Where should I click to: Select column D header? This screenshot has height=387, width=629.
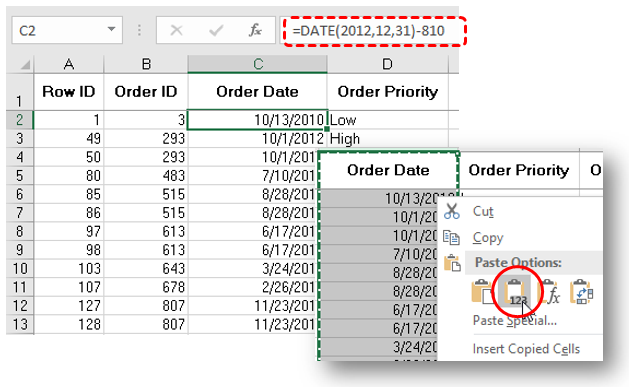point(388,64)
